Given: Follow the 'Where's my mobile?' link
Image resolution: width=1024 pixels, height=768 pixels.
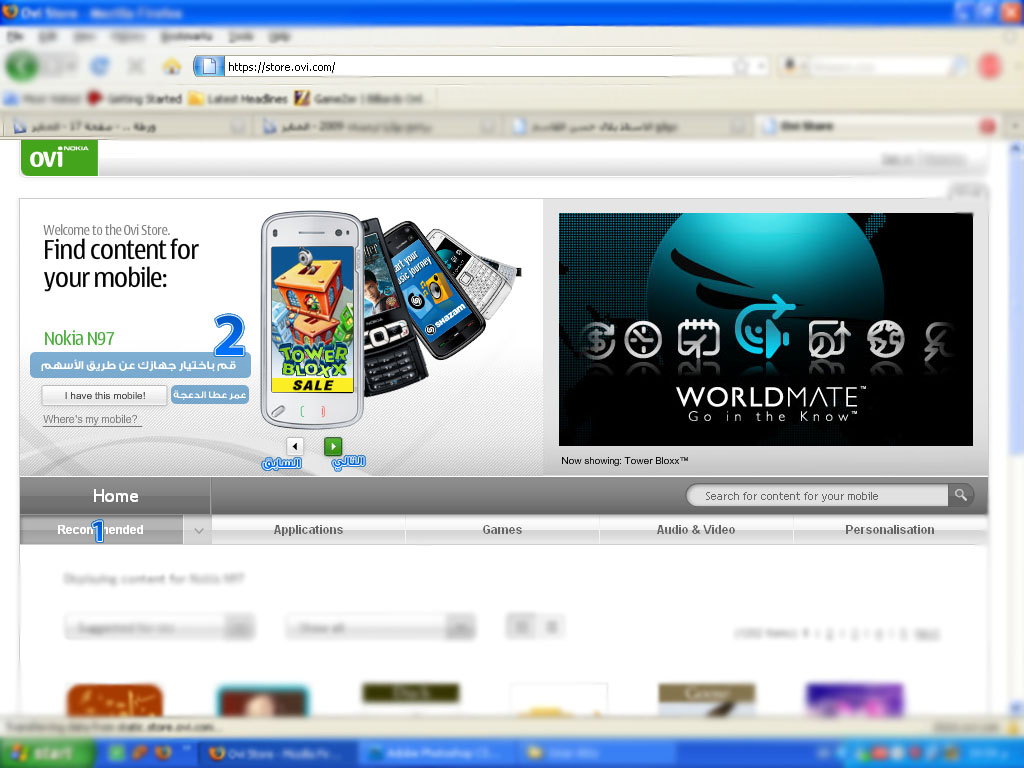Looking at the screenshot, I should [90, 419].
